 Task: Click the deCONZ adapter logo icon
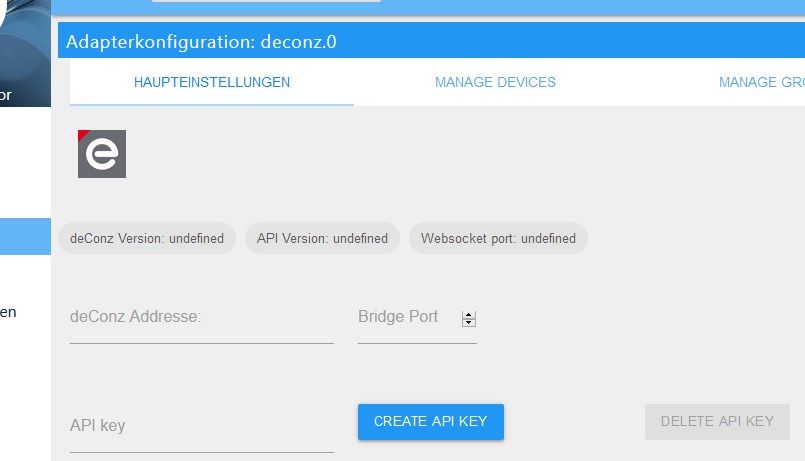[x=102, y=154]
